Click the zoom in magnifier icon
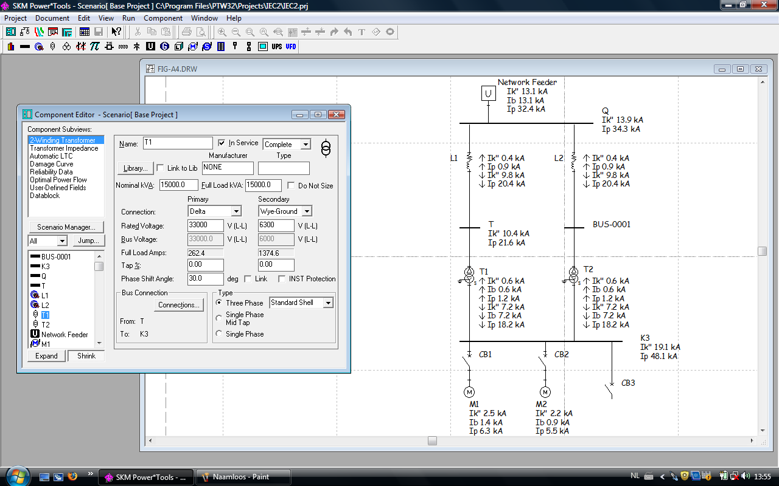Image resolution: width=779 pixels, height=486 pixels. tap(222, 32)
